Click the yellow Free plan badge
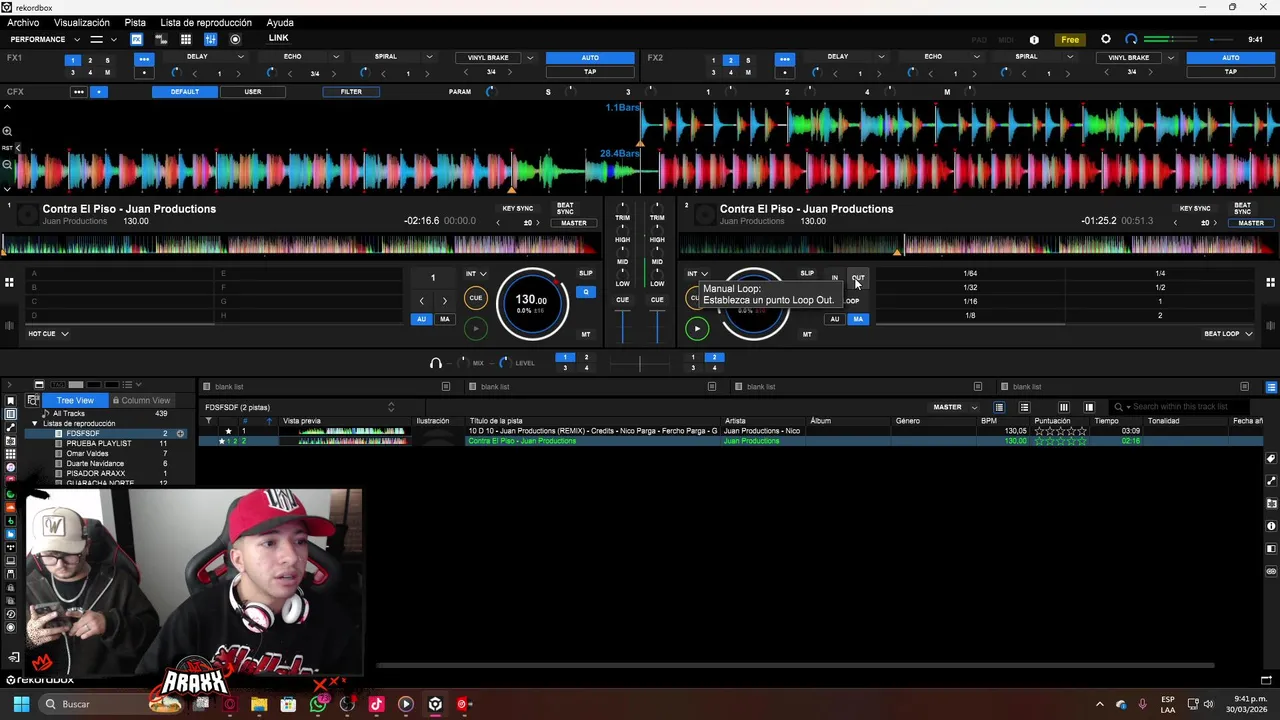Image resolution: width=1280 pixels, height=720 pixels. [x=1070, y=40]
